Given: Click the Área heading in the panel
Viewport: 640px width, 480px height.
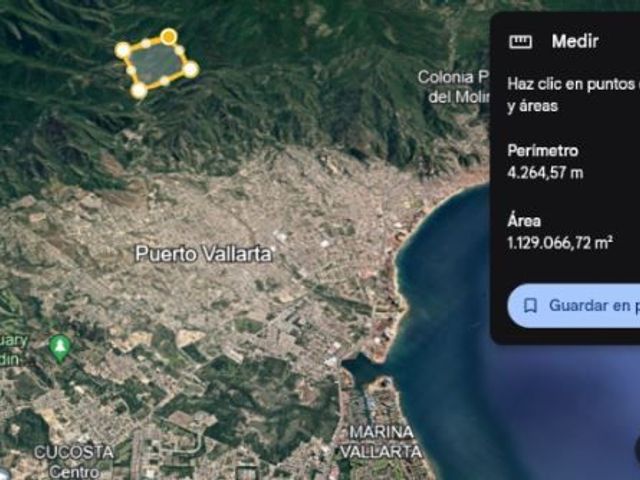Looking at the screenshot, I should point(524,221).
